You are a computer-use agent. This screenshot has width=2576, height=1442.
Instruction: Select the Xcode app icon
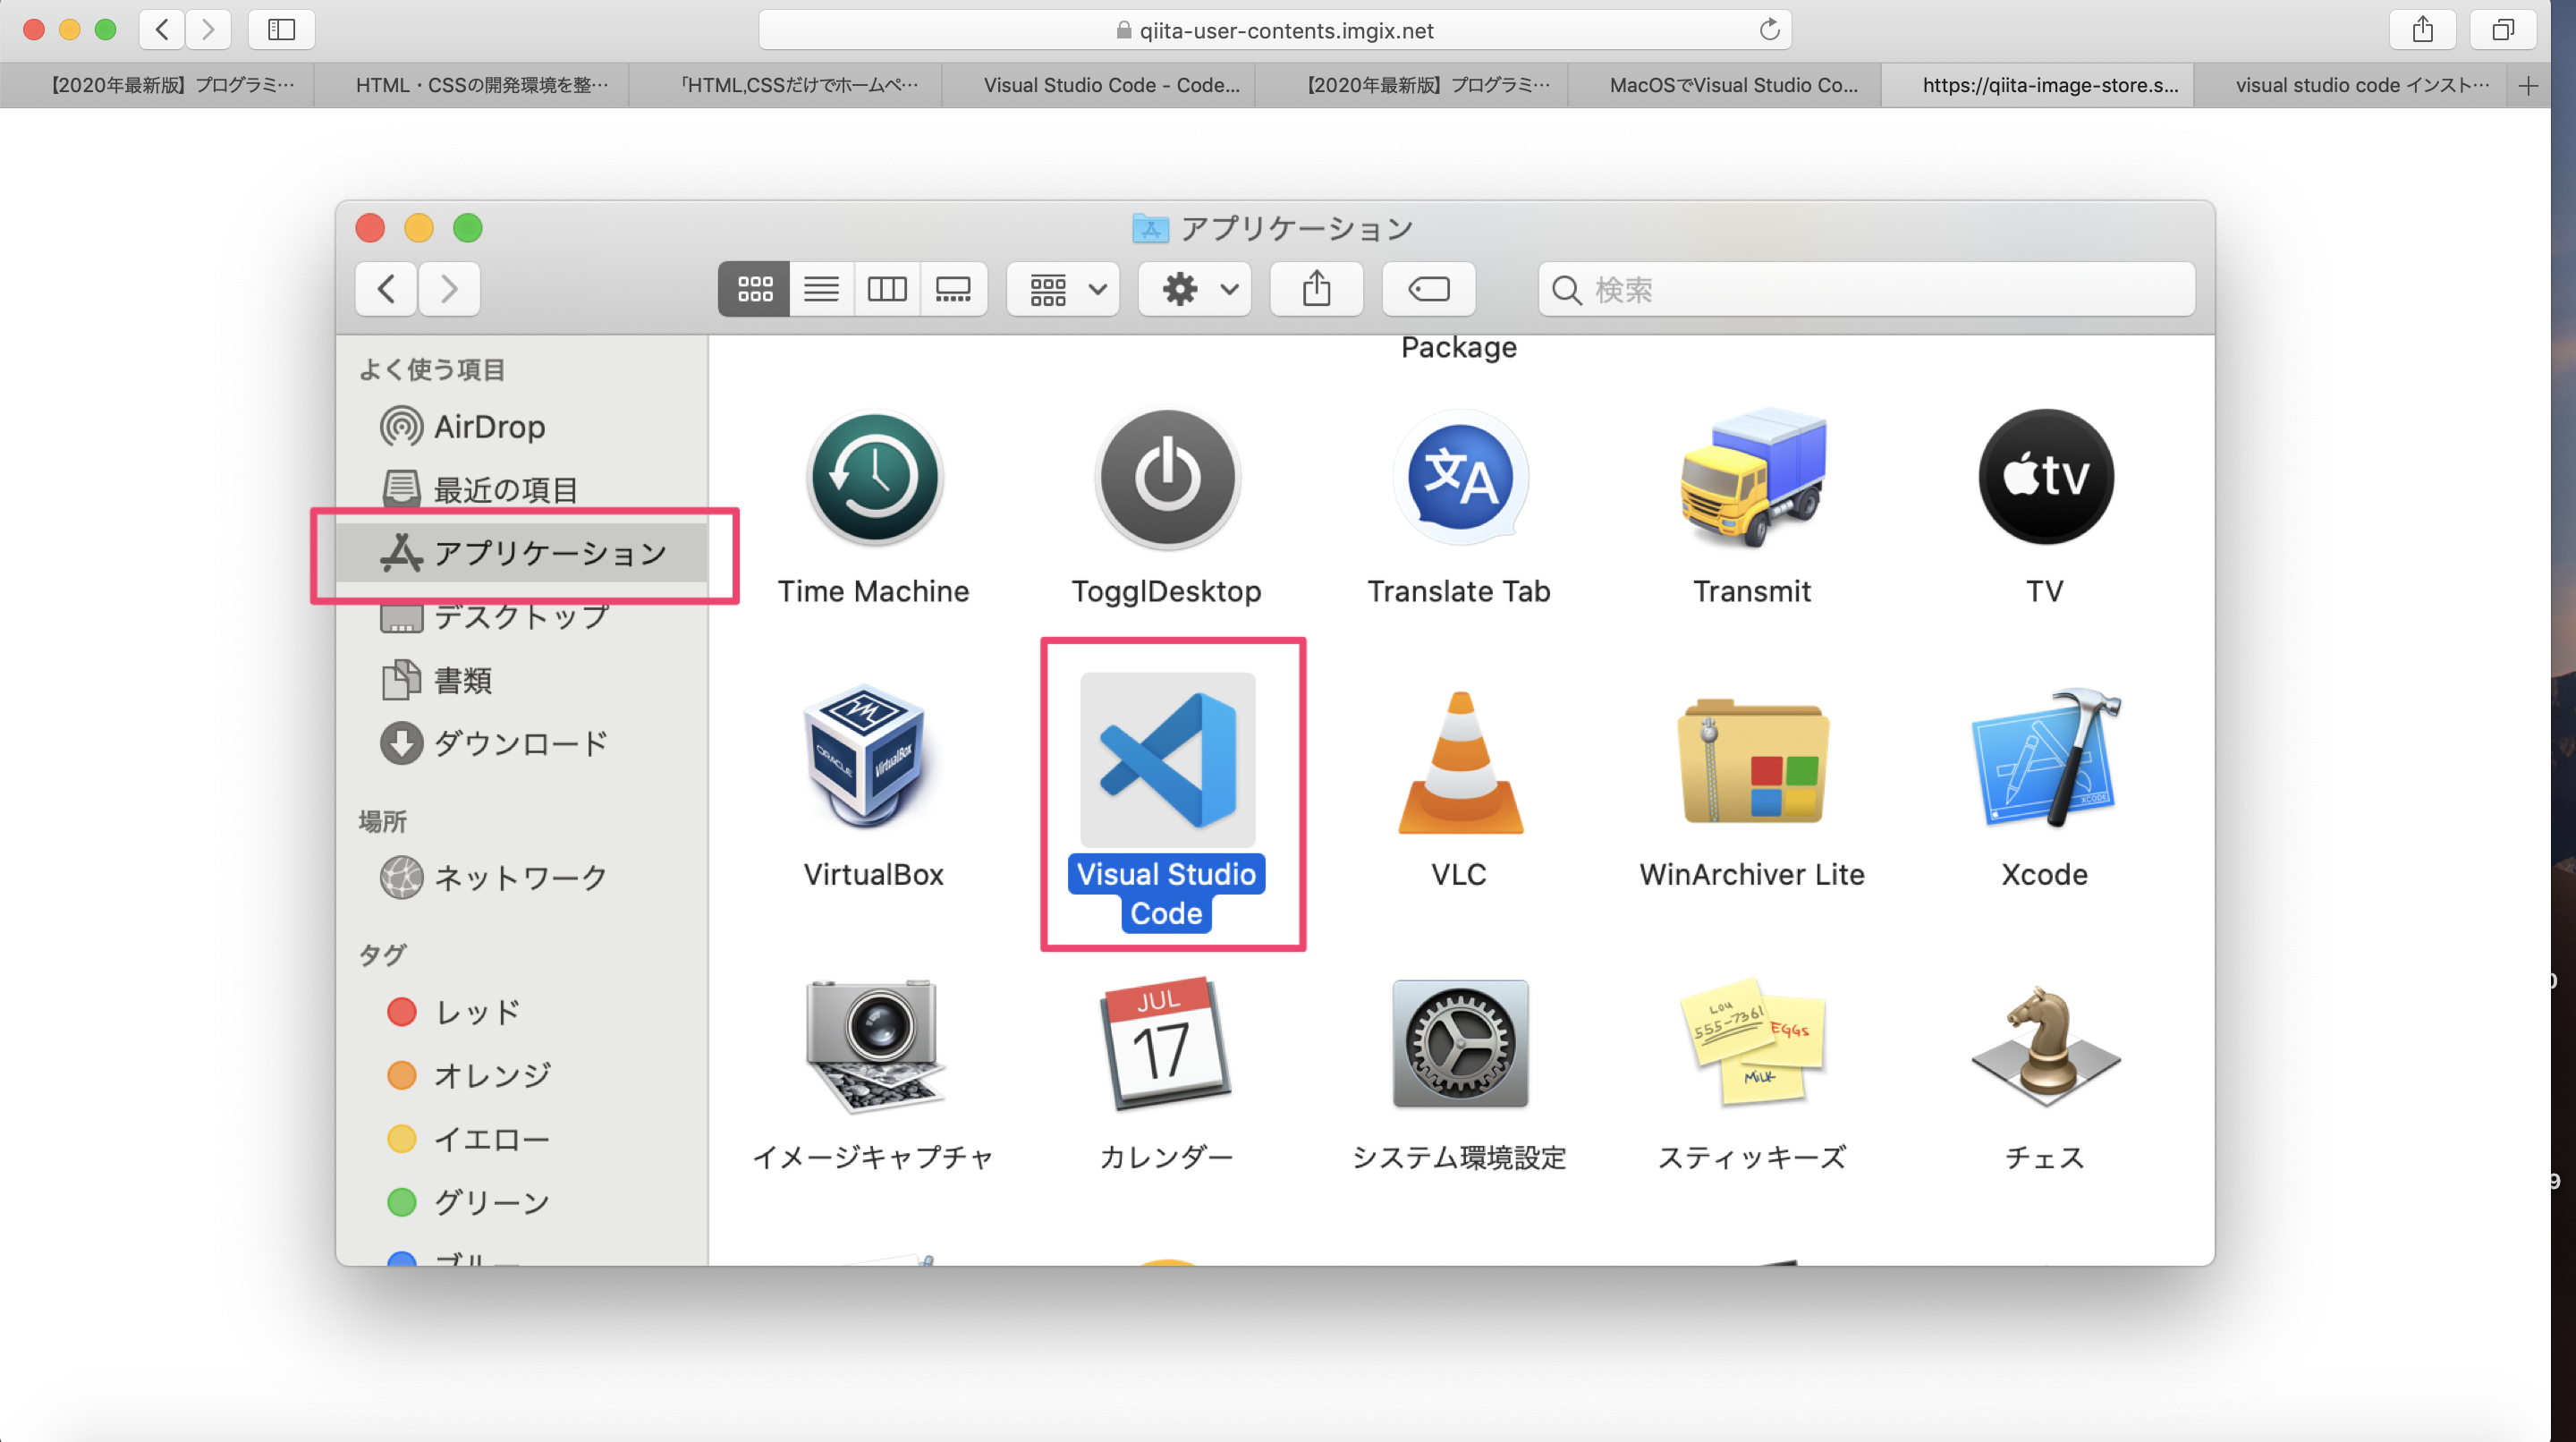coord(2044,759)
